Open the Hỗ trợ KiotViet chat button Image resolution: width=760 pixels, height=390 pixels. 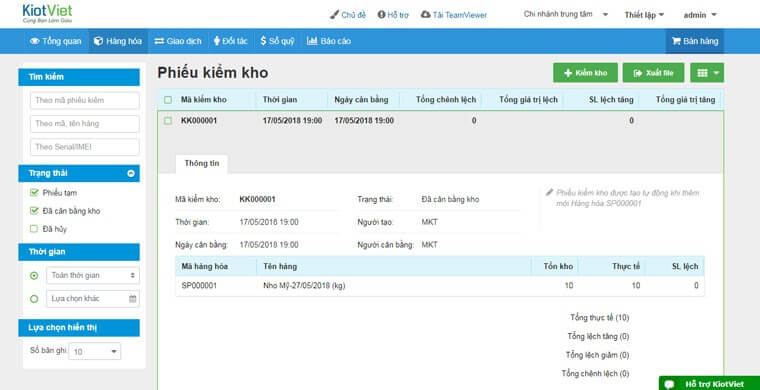click(709, 384)
